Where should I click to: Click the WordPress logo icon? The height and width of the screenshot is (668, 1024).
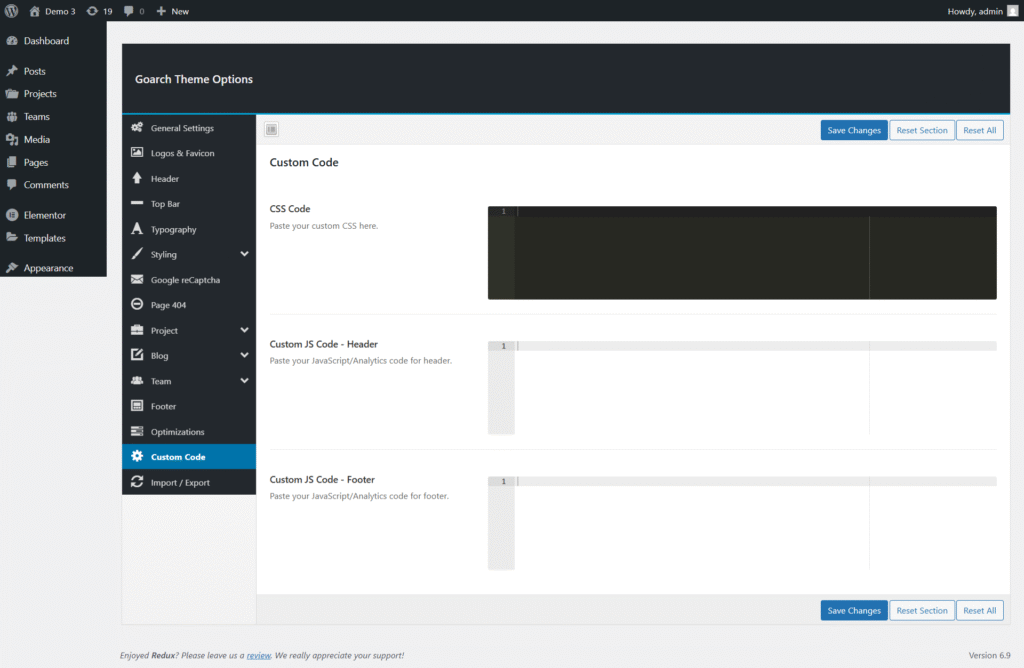(11, 11)
